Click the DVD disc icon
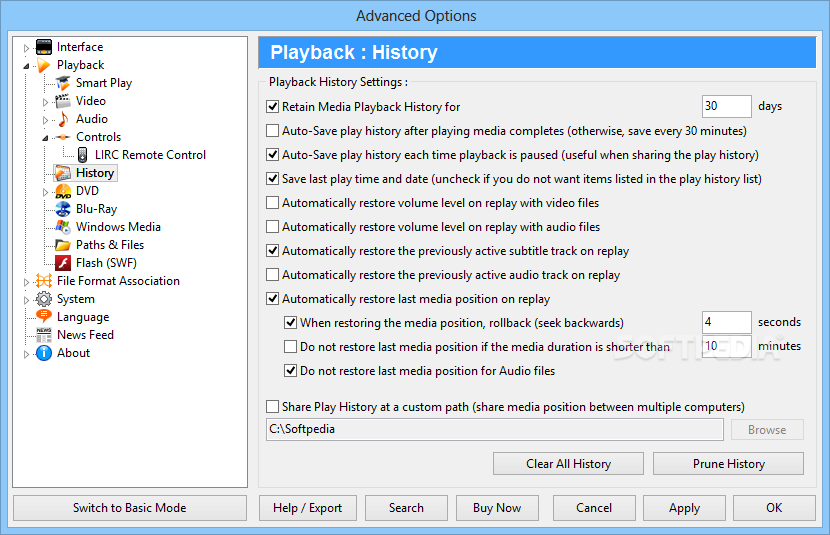The image size is (830, 535). click(63, 191)
